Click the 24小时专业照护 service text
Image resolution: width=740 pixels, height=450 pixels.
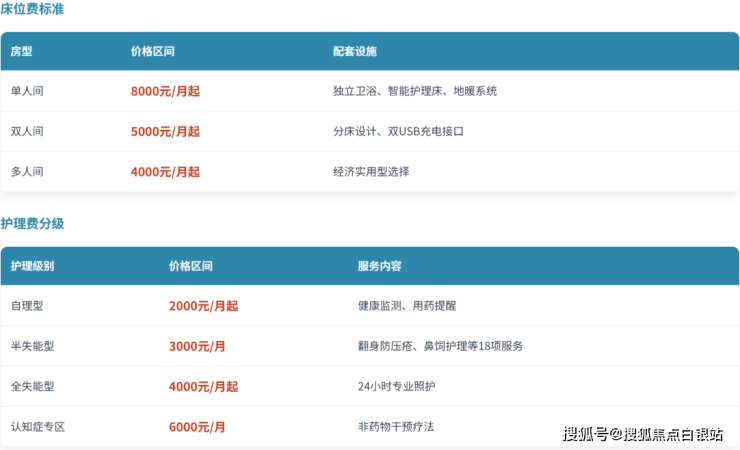click(x=397, y=386)
